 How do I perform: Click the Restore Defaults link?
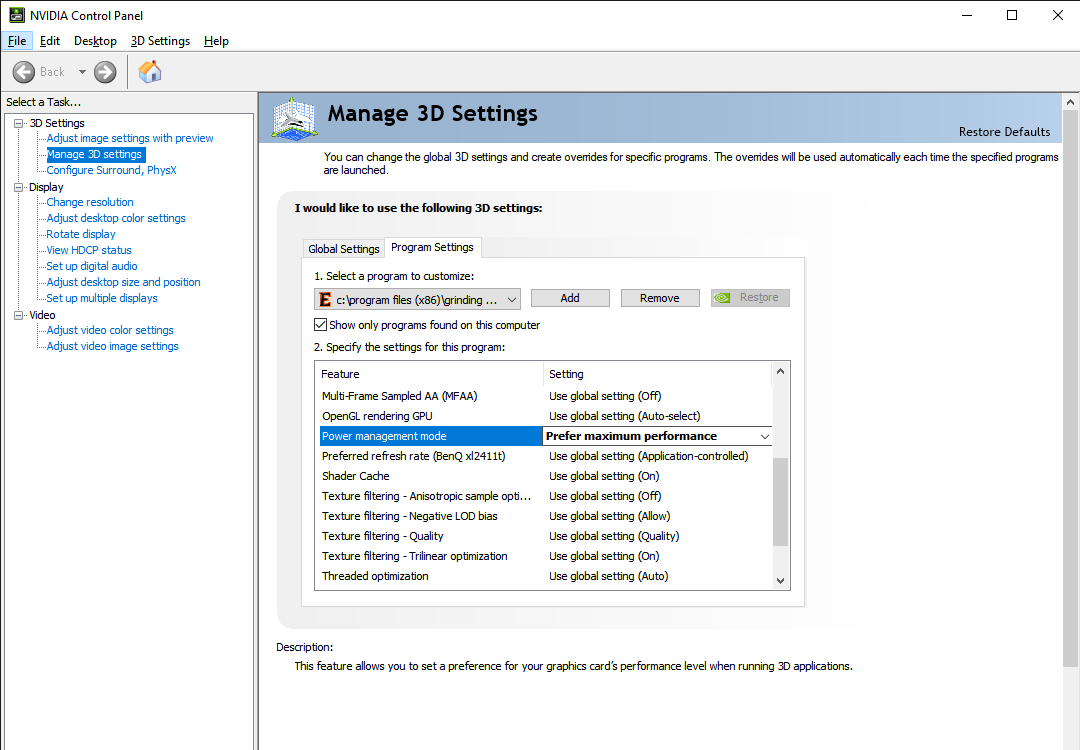pyautogui.click(x=1004, y=132)
